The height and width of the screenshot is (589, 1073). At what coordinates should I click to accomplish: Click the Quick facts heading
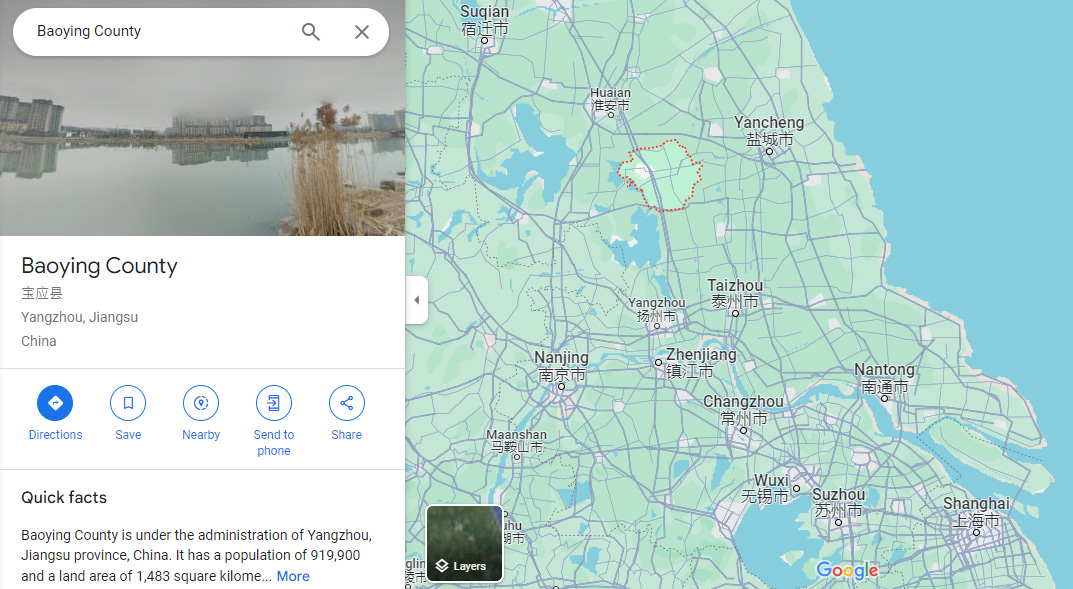[x=64, y=497]
